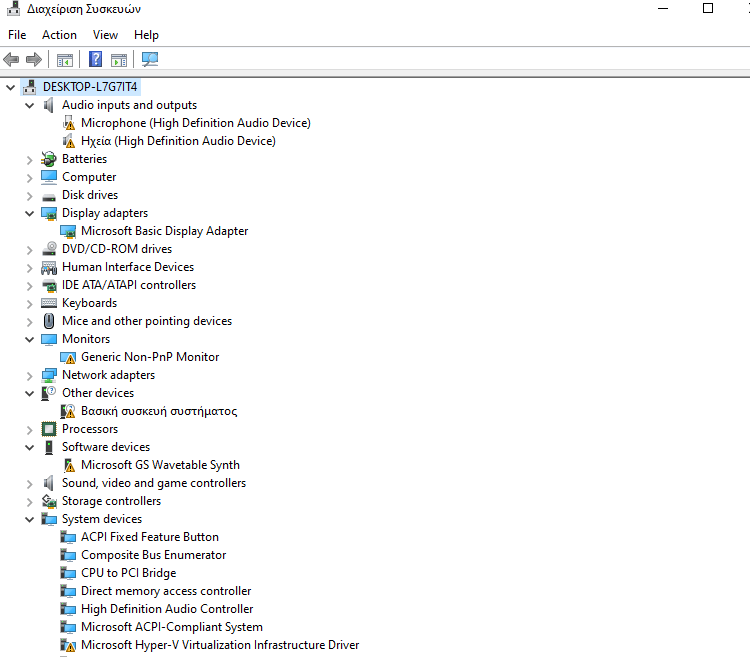Expand the Disk drives category

30,196
